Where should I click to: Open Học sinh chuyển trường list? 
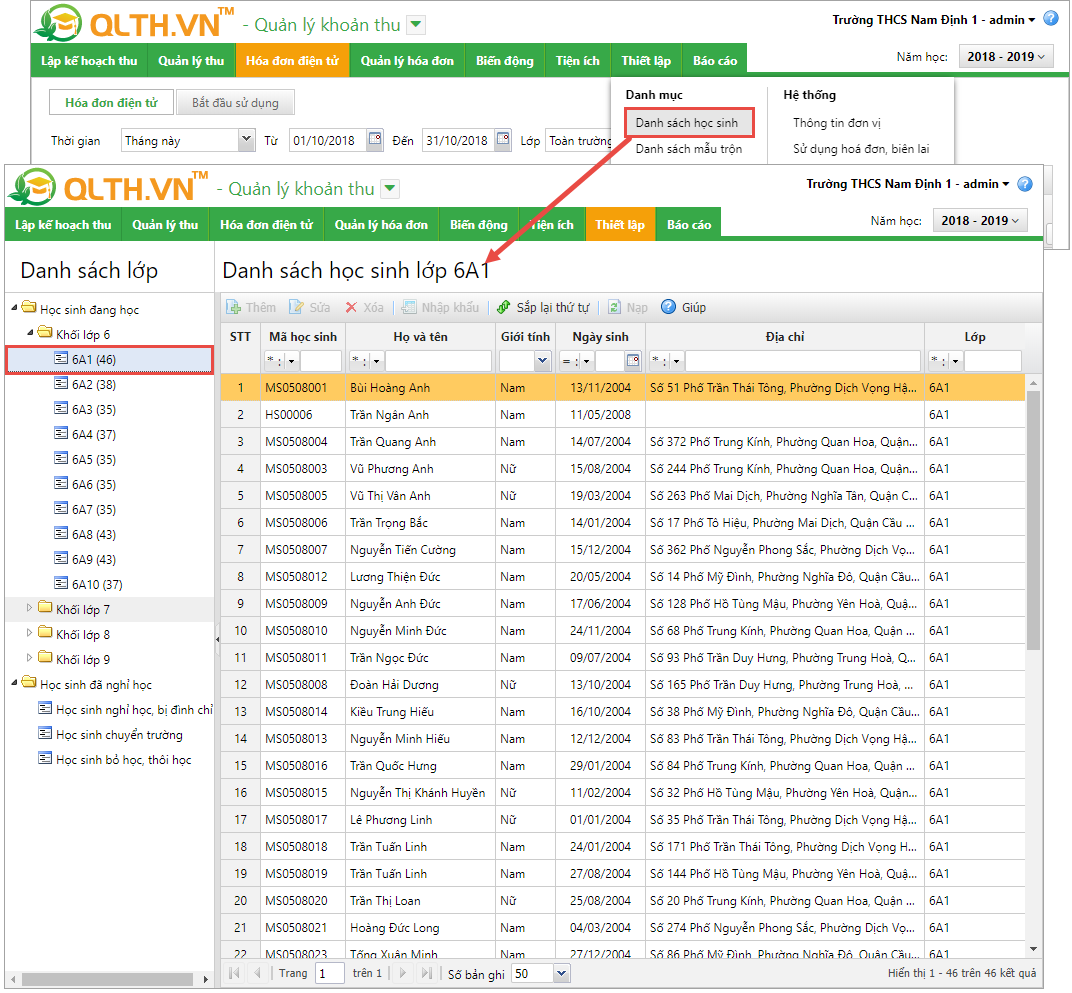pyautogui.click(x=119, y=735)
